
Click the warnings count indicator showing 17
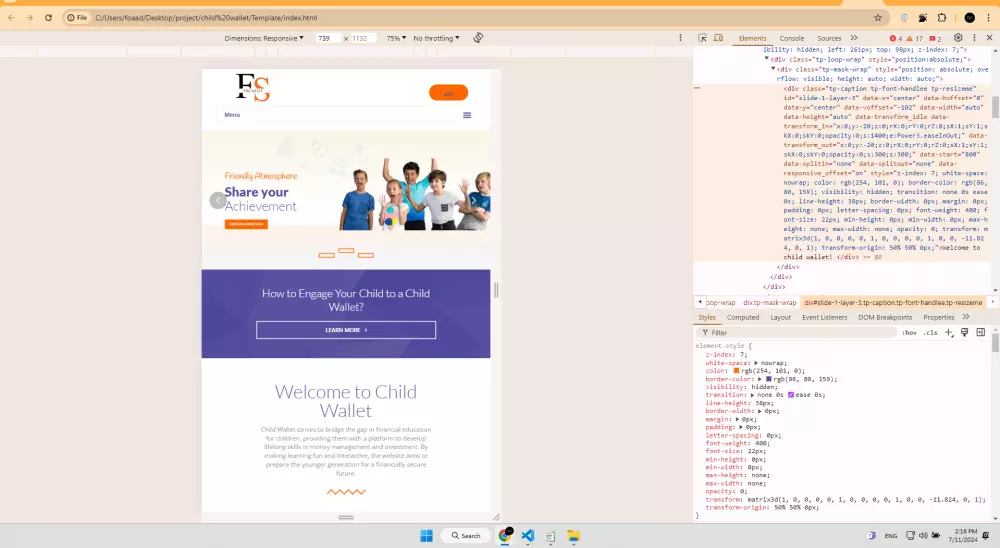(x=915, y=38)
